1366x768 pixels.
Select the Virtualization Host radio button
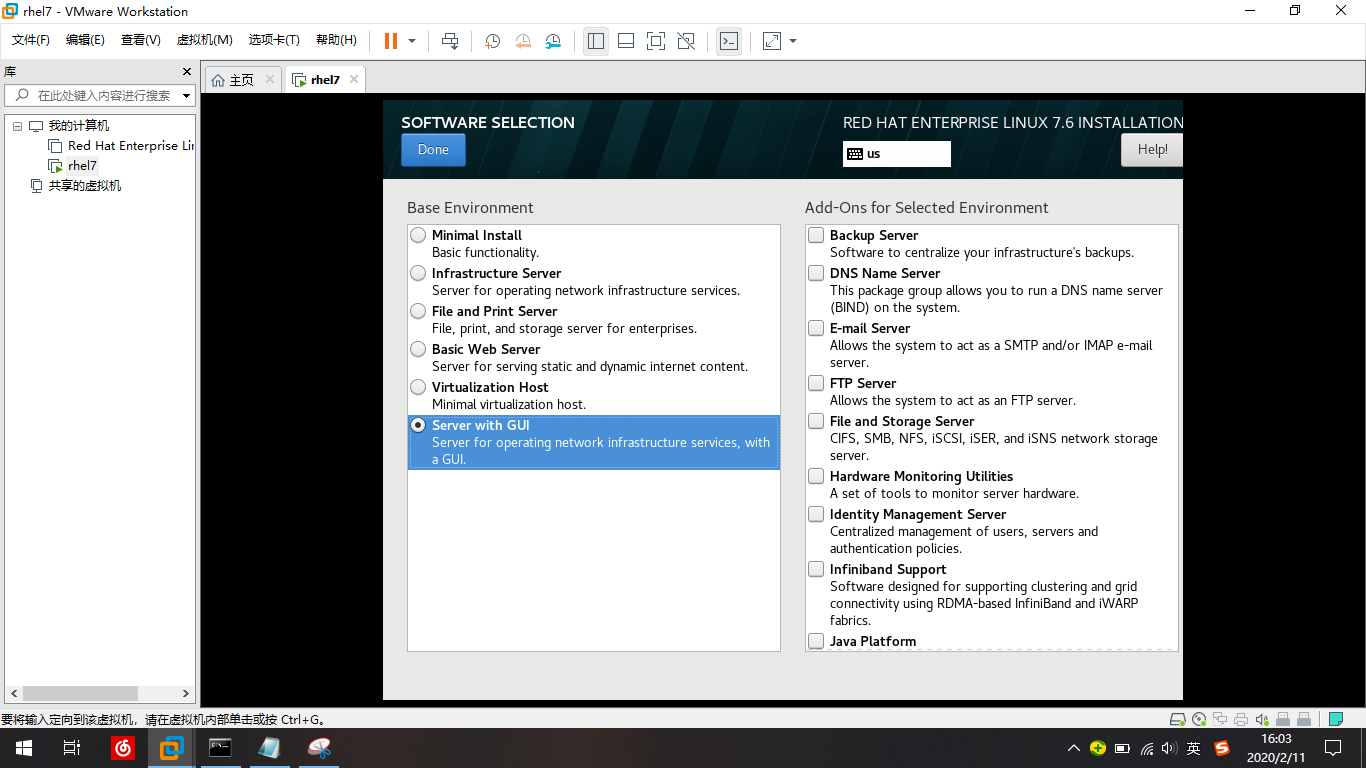coord(418,387)
